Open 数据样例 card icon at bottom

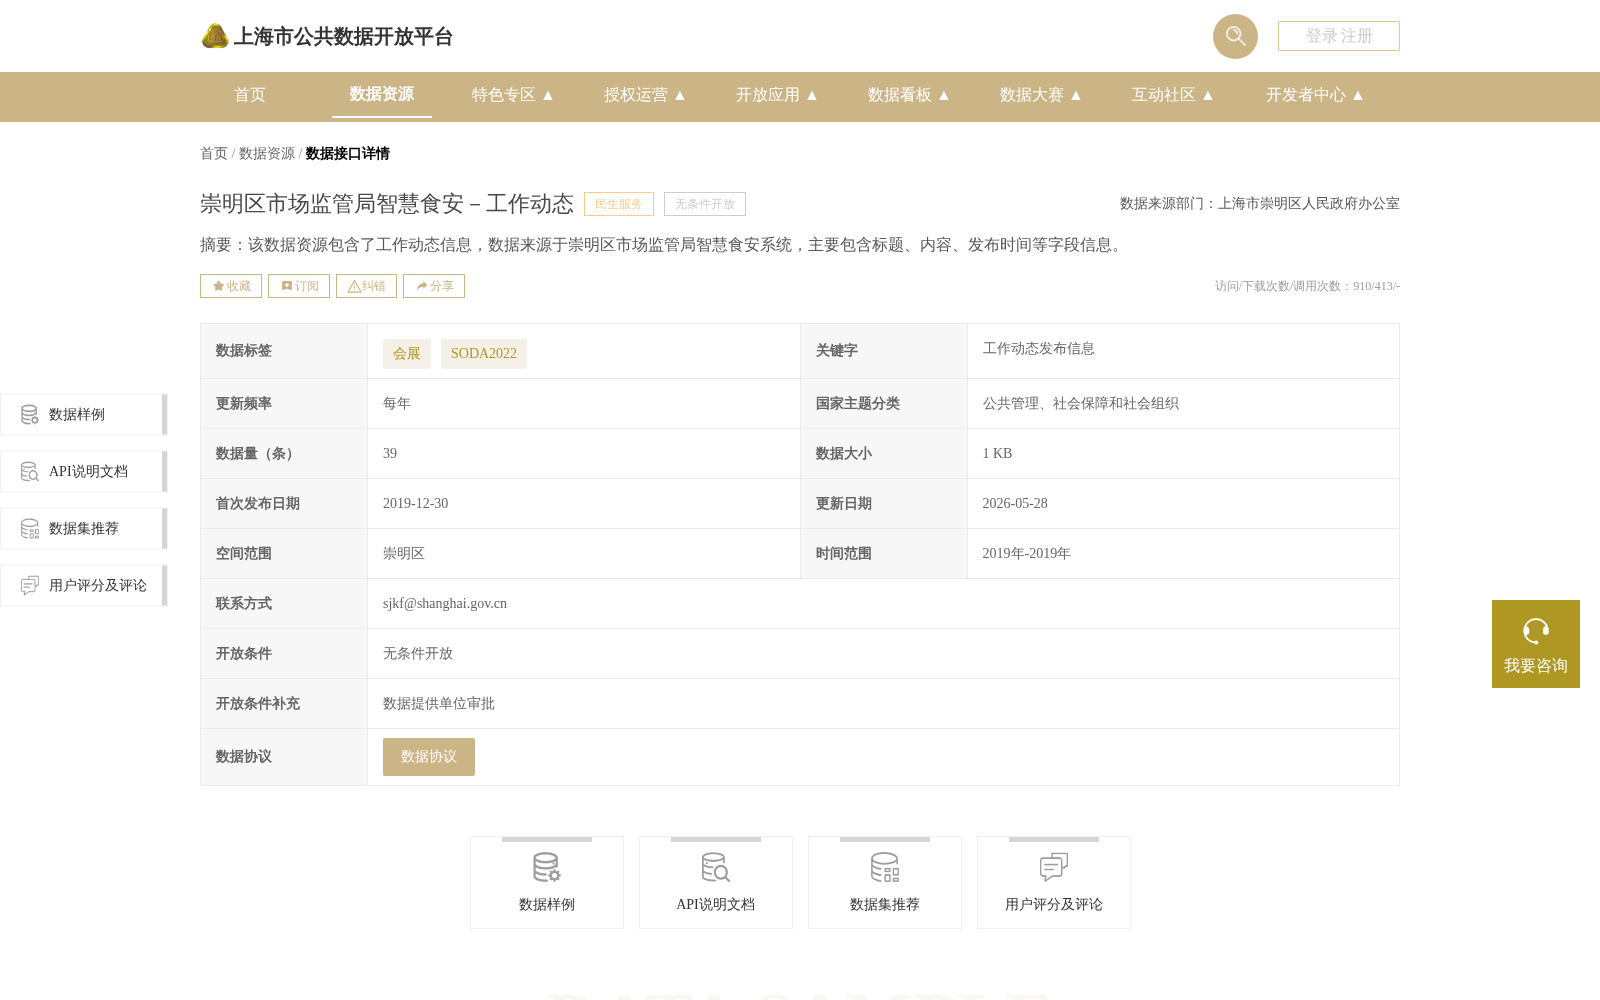click(547, 867)
